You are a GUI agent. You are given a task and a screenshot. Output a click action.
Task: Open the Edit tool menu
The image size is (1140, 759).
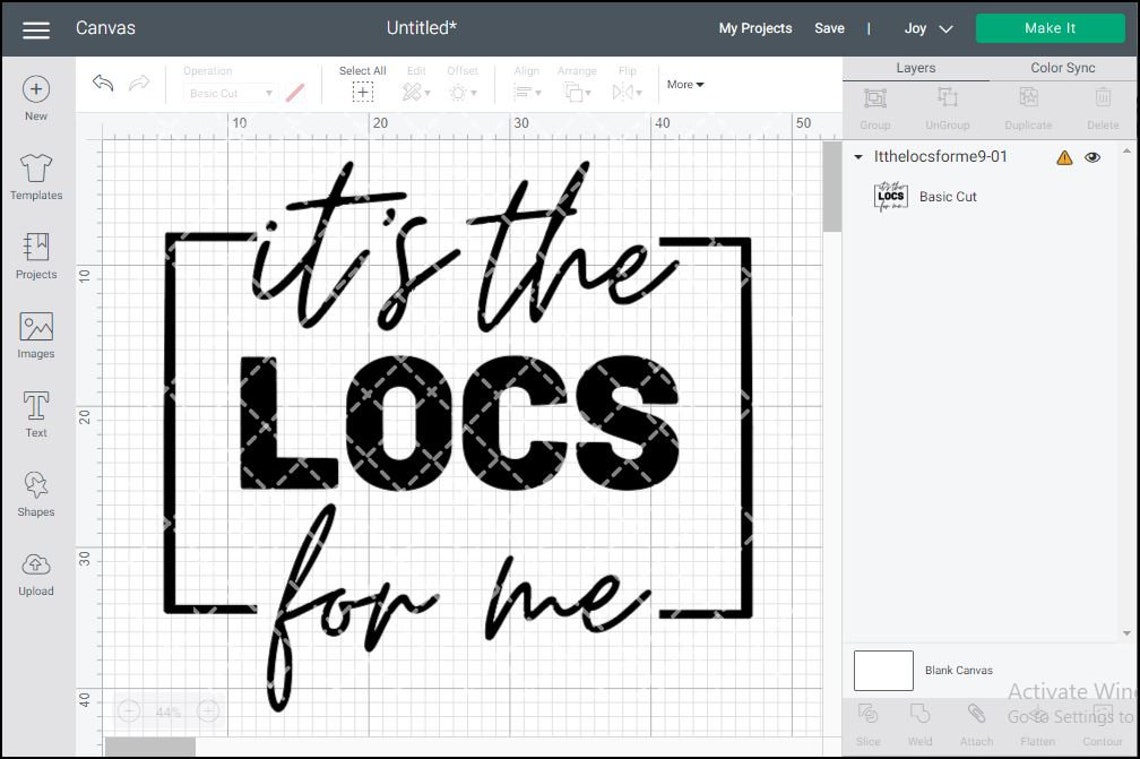(x=416, y=92)
